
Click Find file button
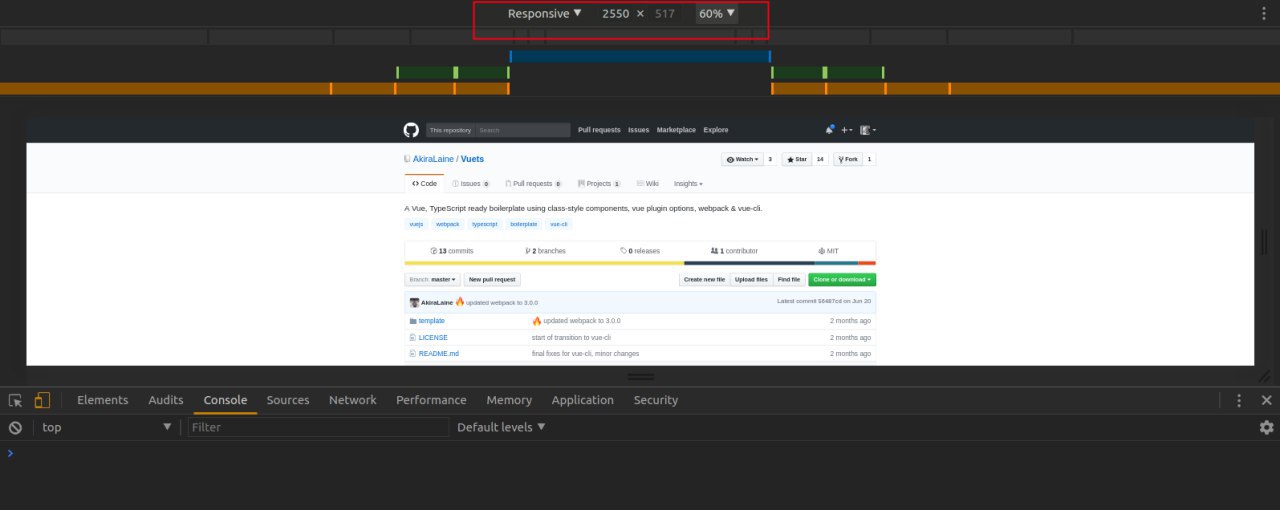pyautogui.click(x=789, y=280)
